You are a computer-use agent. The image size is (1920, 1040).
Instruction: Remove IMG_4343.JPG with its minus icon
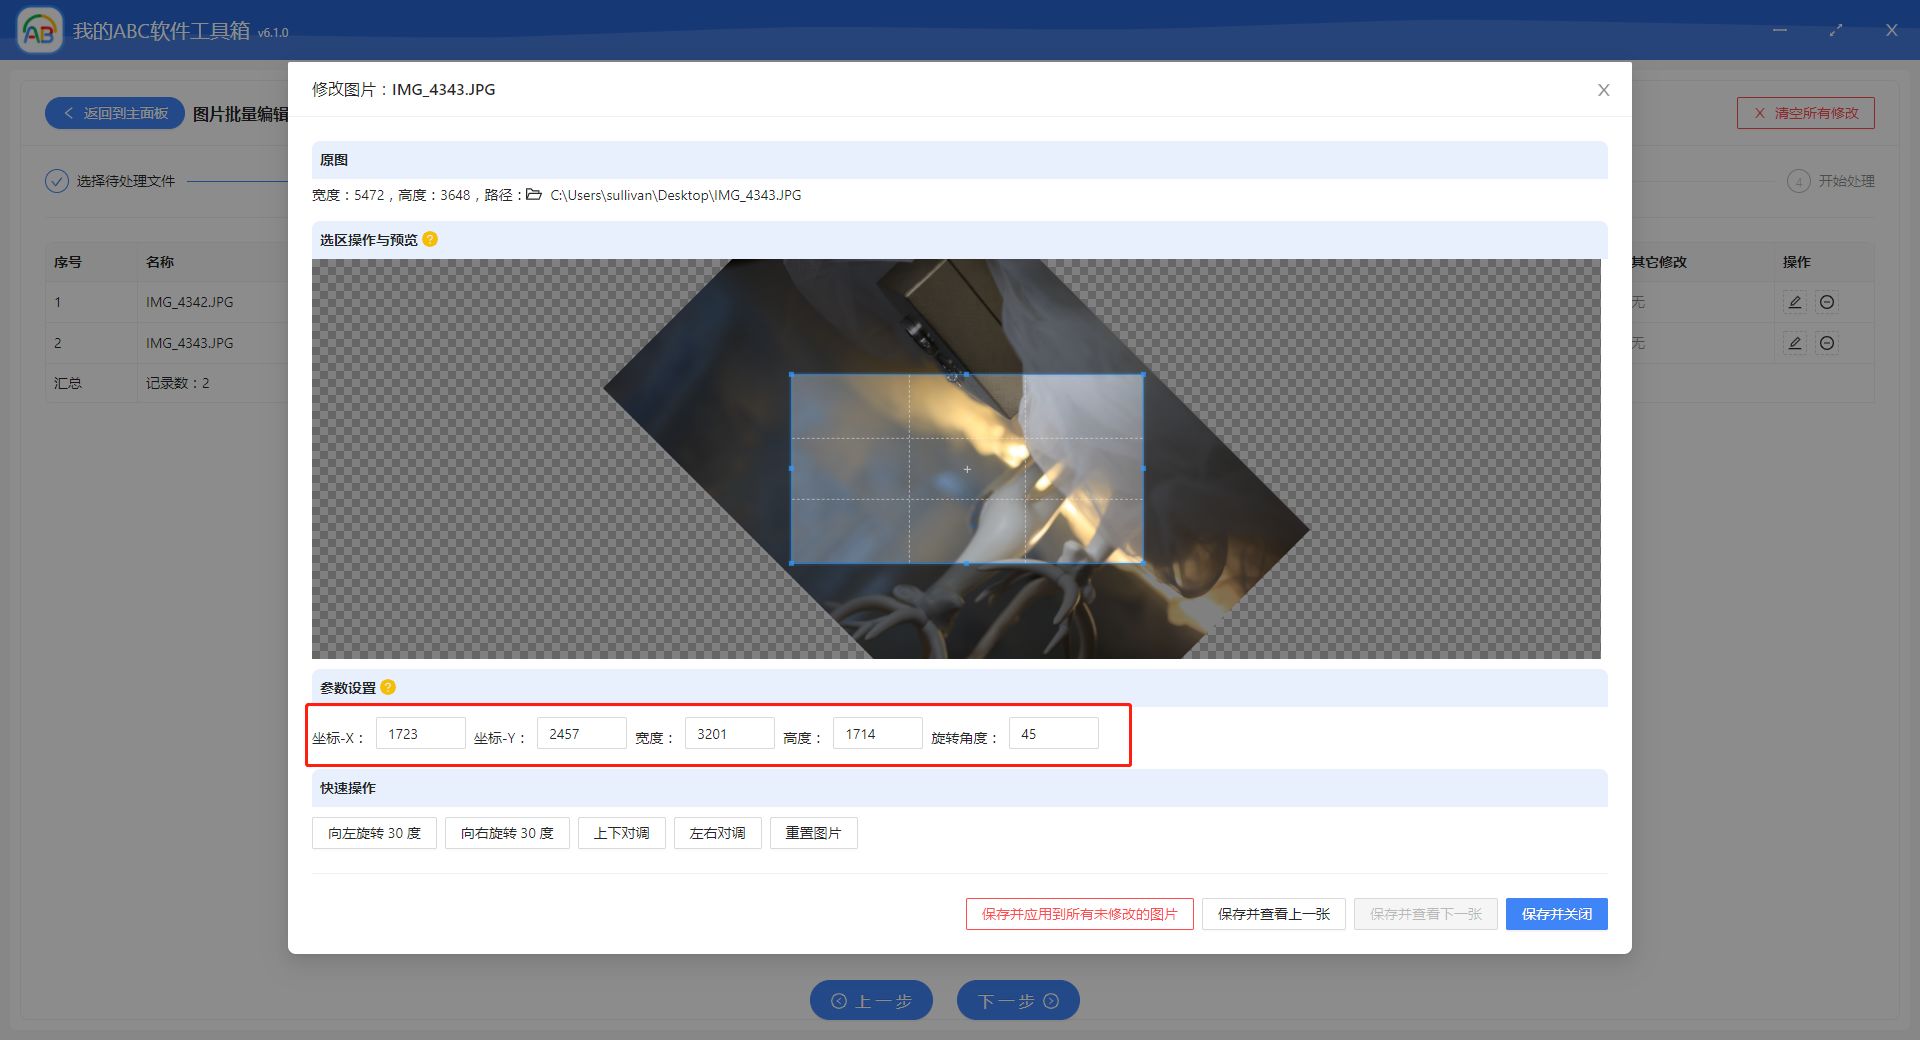[x=1827, y=343]
